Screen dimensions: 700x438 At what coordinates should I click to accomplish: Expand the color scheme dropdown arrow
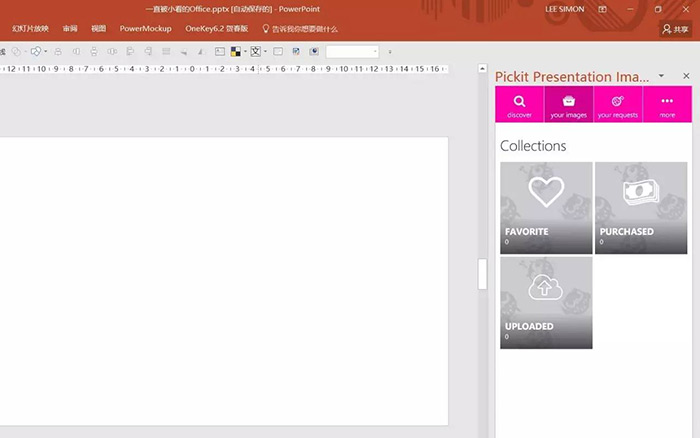tap(245, 52)
